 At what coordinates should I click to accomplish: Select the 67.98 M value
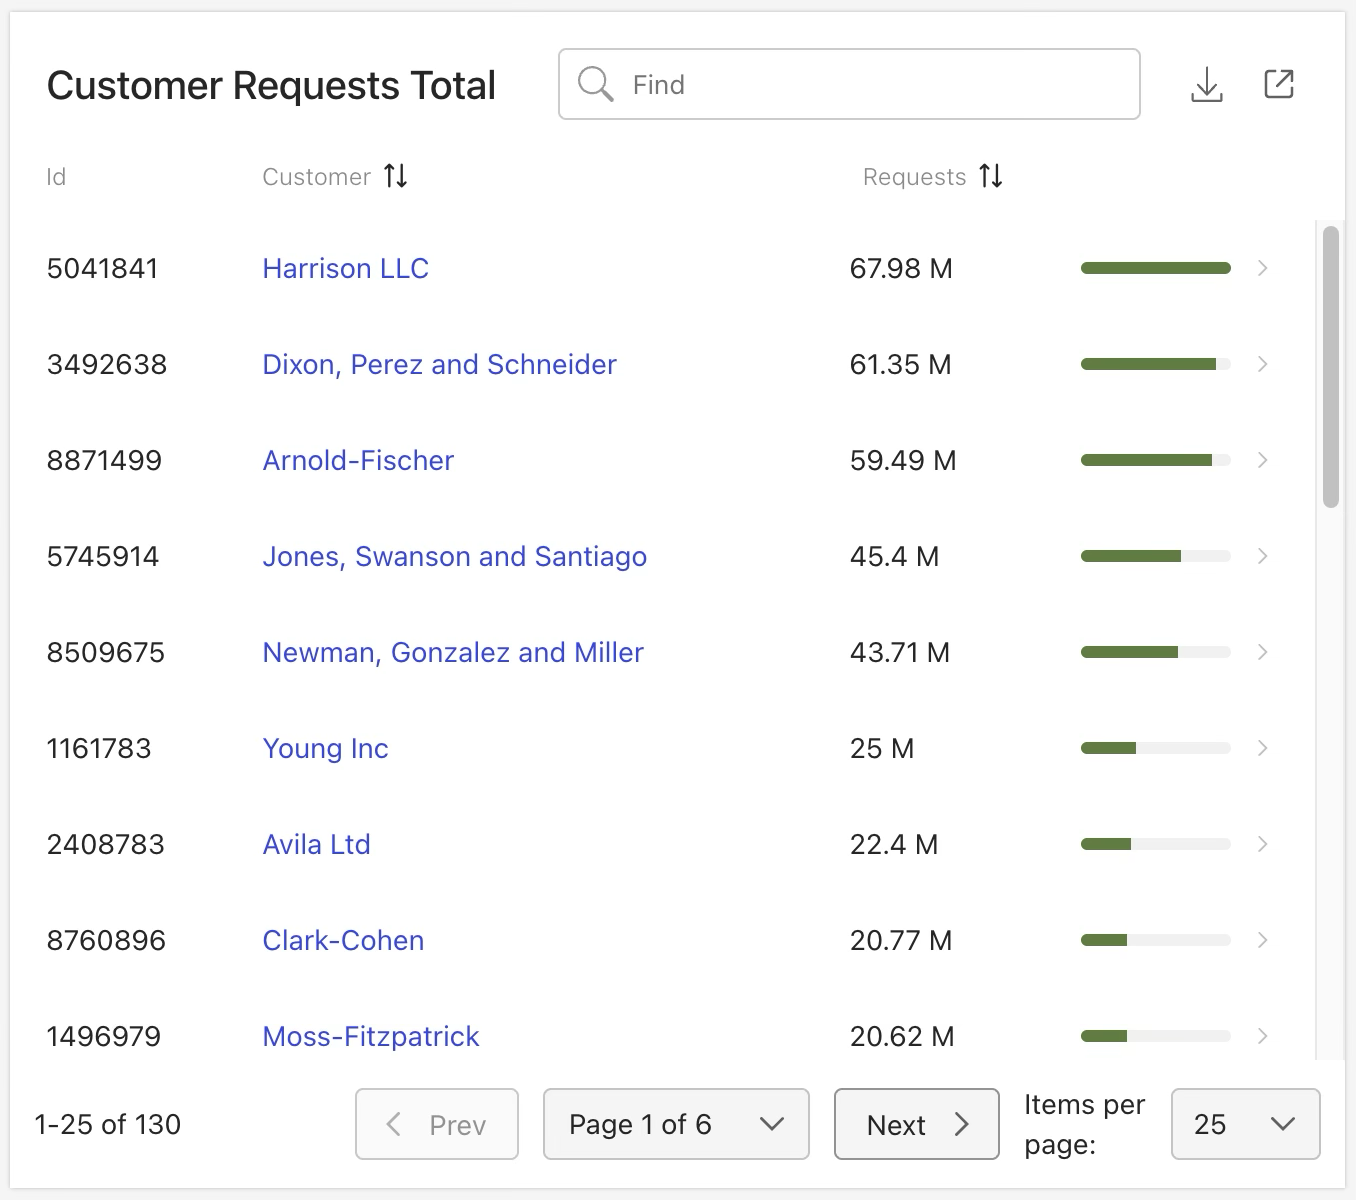coord(901,268)
